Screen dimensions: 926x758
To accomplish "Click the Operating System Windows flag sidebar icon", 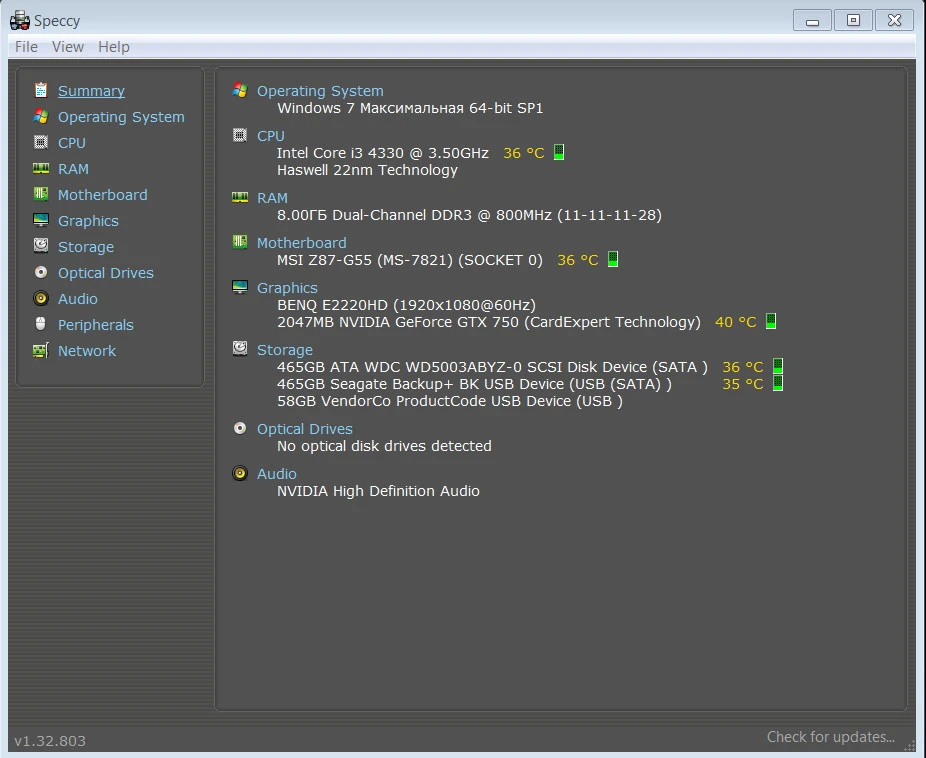I will 41,116.
